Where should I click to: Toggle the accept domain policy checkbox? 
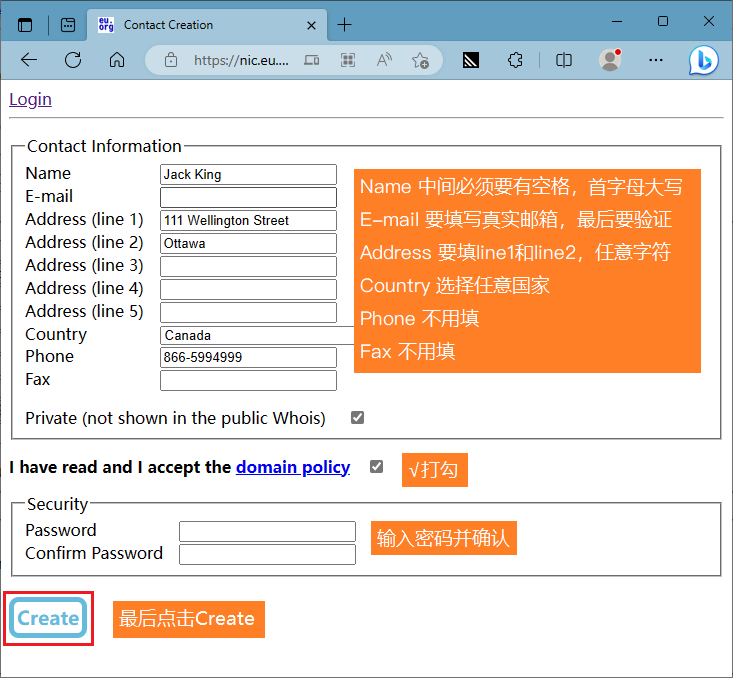376,467
